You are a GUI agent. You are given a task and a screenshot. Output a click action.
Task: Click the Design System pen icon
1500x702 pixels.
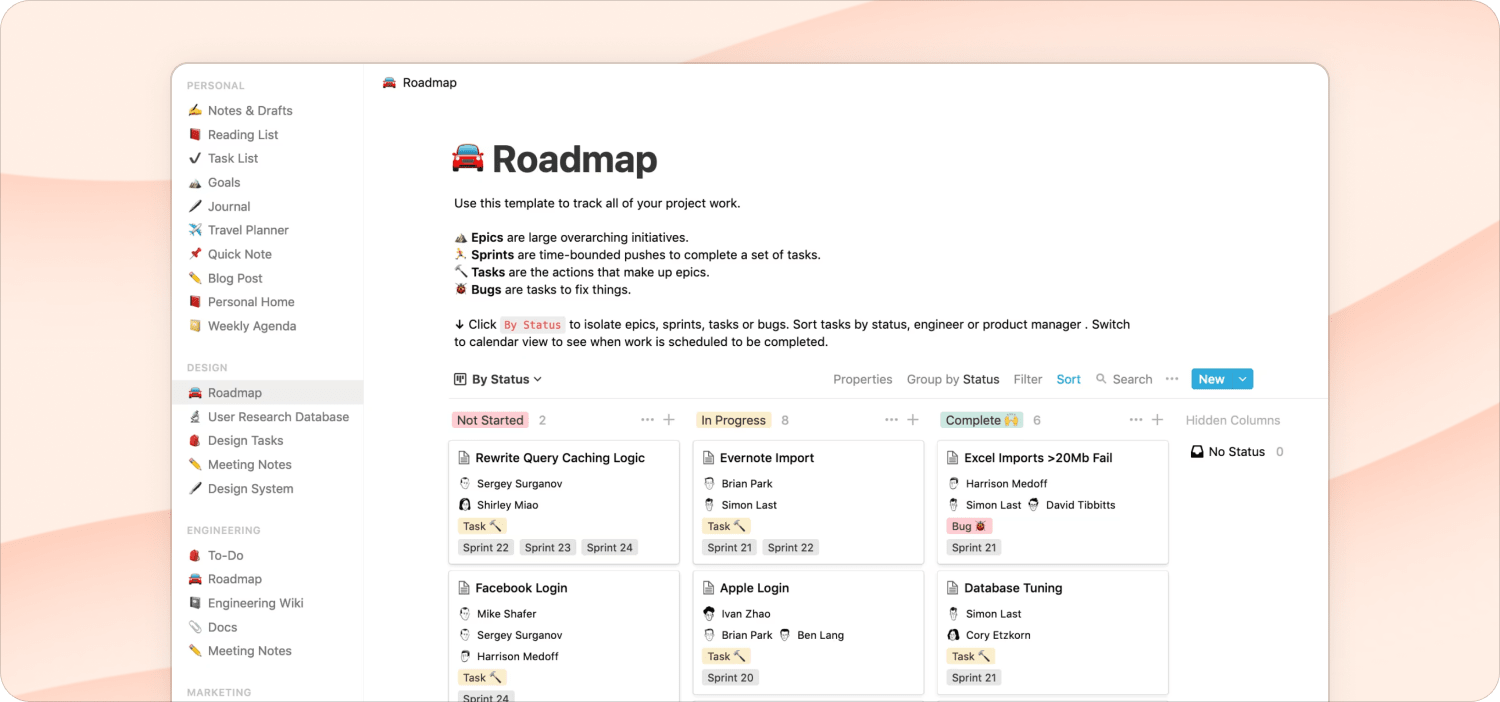click(195, 489)
